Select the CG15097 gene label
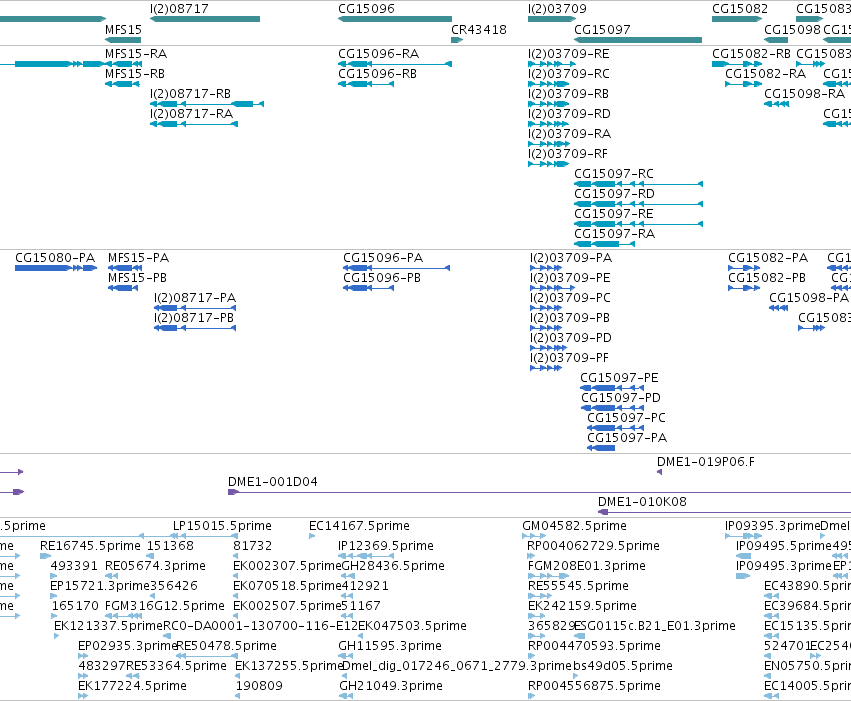This screenshot has height=701, width=851. click(602, 30)
